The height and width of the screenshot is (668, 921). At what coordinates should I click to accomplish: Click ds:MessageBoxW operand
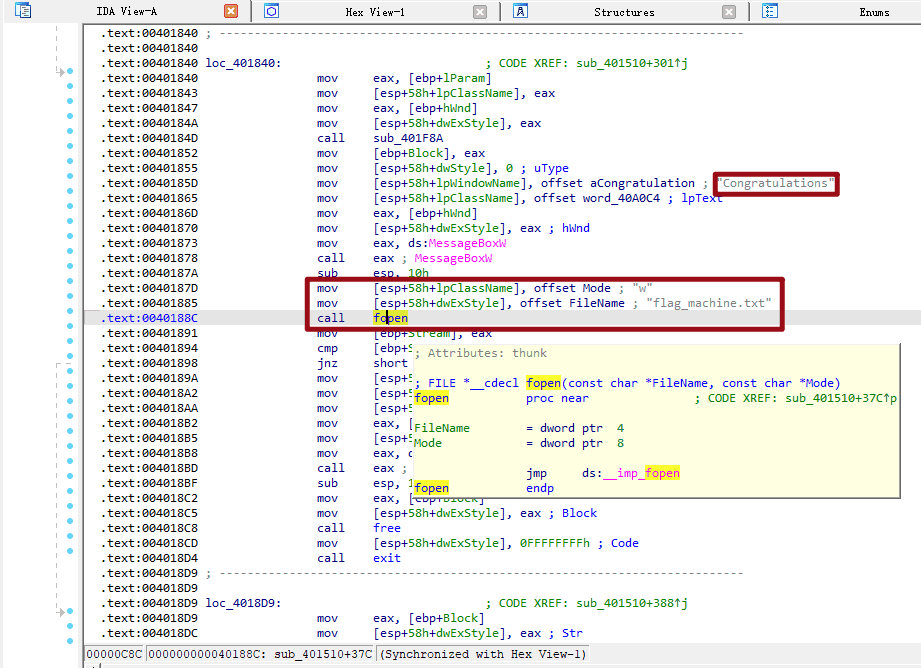click(457, 243)
